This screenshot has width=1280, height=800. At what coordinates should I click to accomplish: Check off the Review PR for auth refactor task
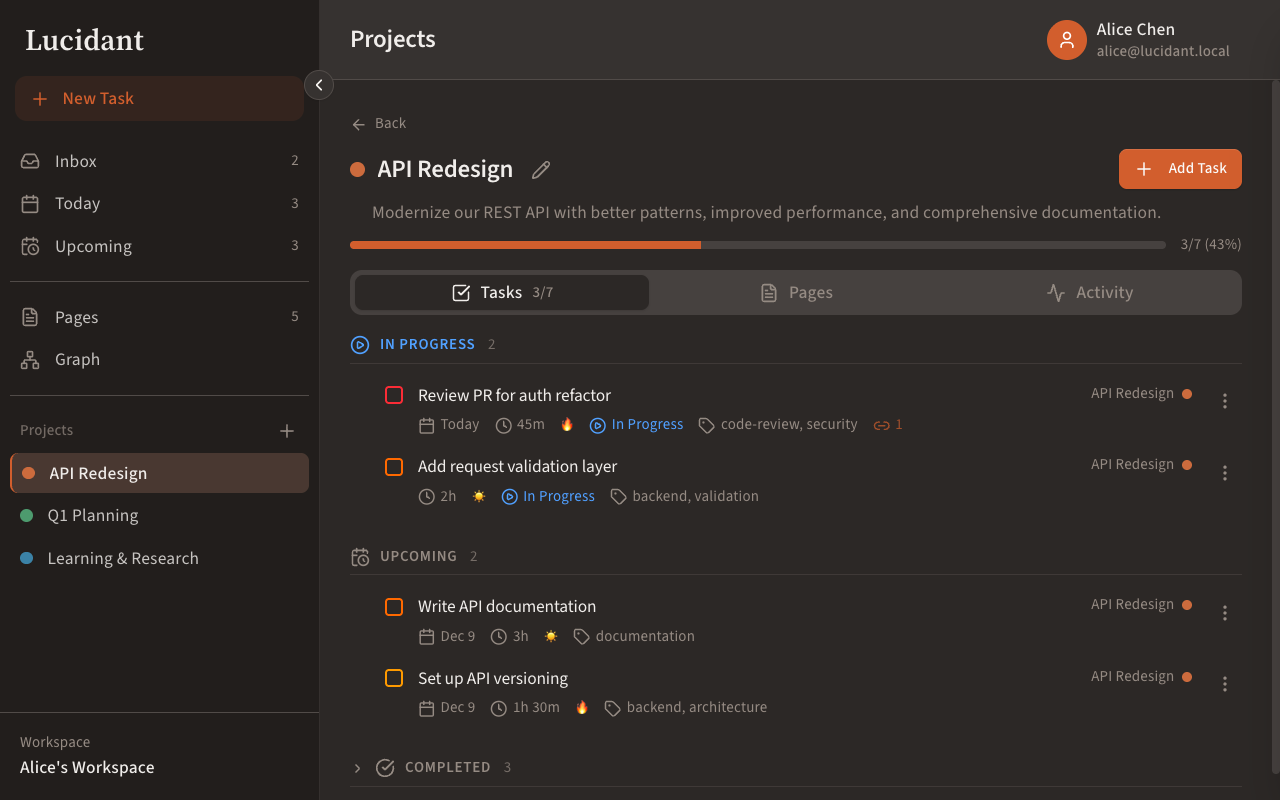click(393, 395)
